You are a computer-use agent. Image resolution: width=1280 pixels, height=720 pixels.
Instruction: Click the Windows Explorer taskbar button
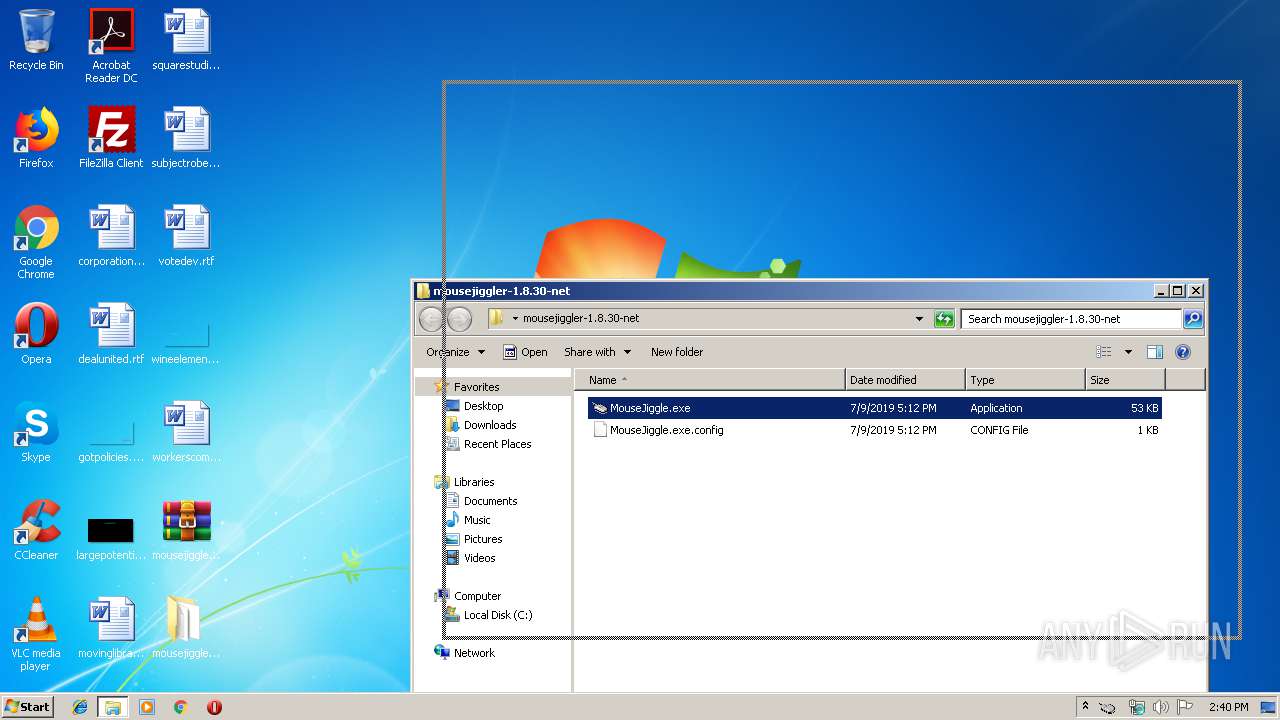pyautogui.click(x=113, y=707)
